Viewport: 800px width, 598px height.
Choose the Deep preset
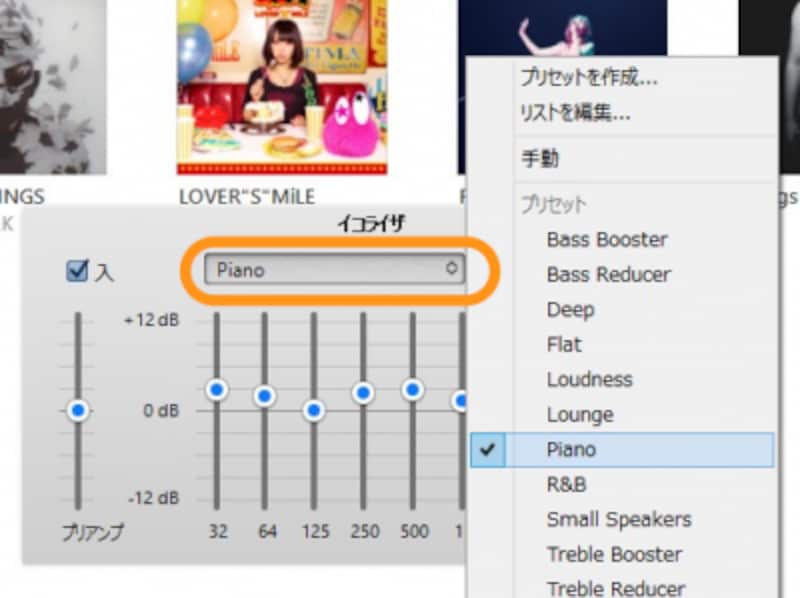pyautogui.click(x=571, y=310)
